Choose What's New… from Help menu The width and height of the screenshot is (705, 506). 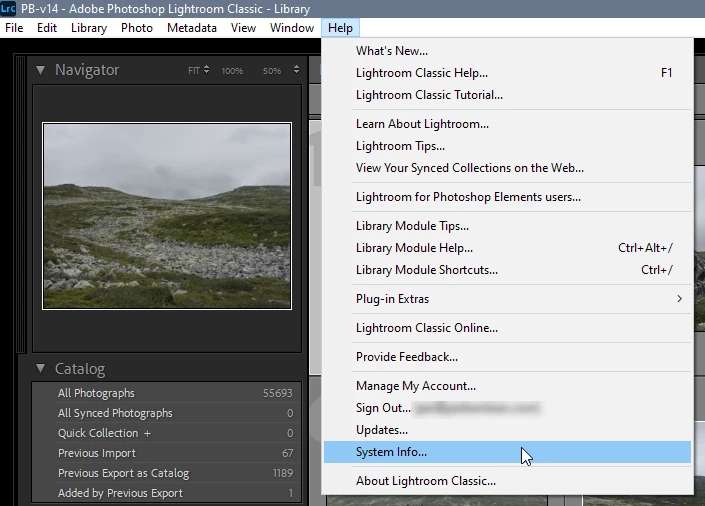point(507,51)
